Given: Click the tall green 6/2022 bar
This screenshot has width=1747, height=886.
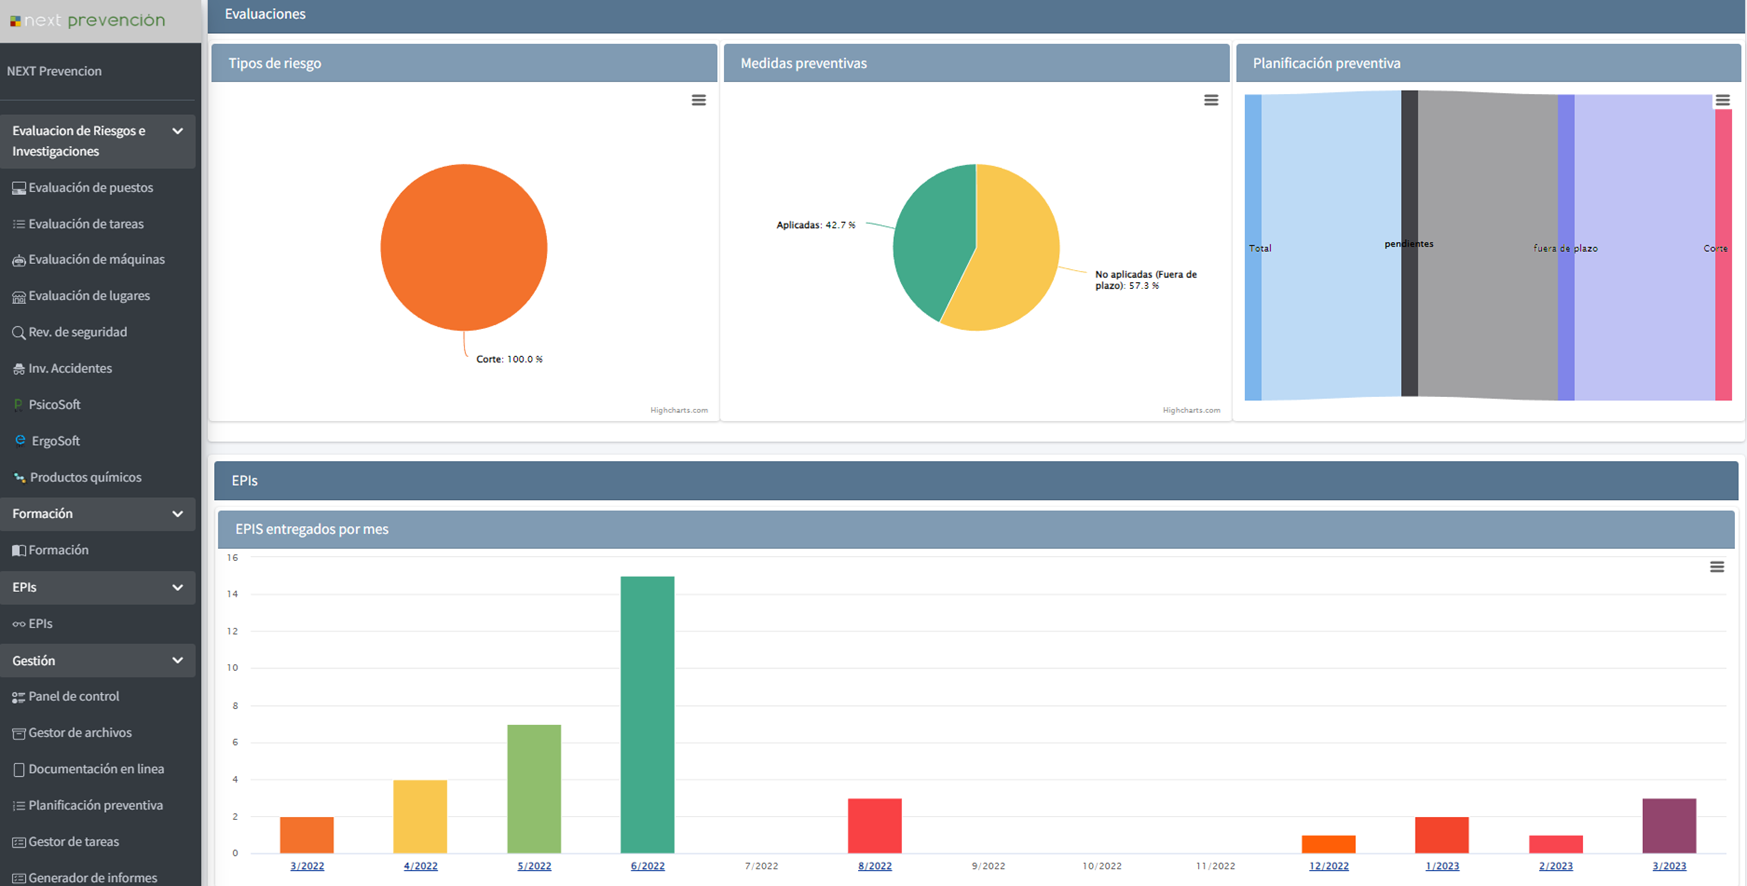Looking at the screenshot, I should (x=647, y=714).
